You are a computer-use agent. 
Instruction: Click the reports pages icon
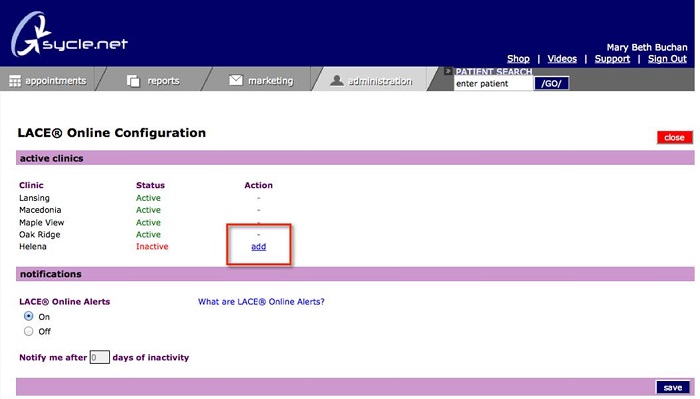pos(133,81)
